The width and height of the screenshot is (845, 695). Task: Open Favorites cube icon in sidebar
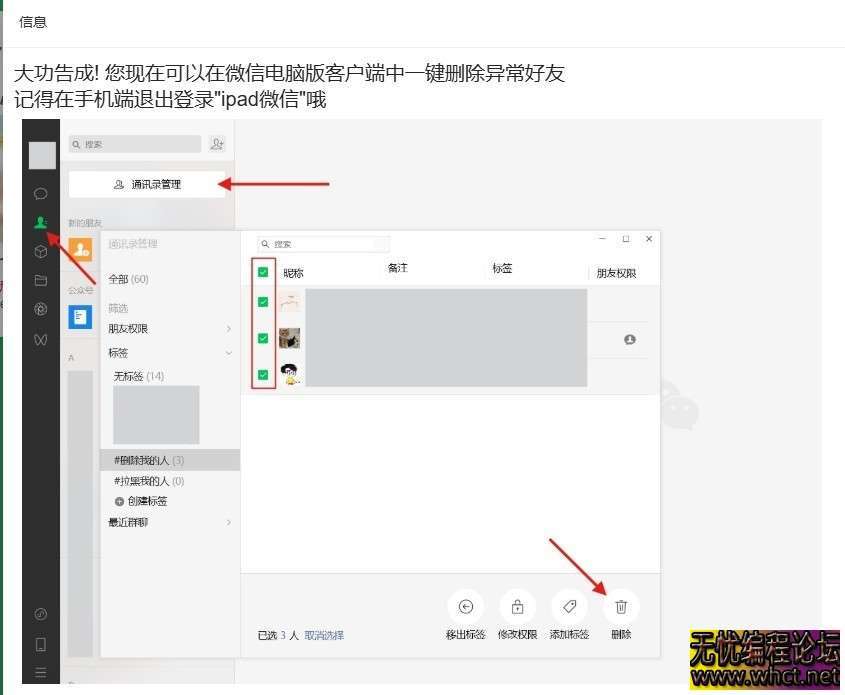(41, 252)
